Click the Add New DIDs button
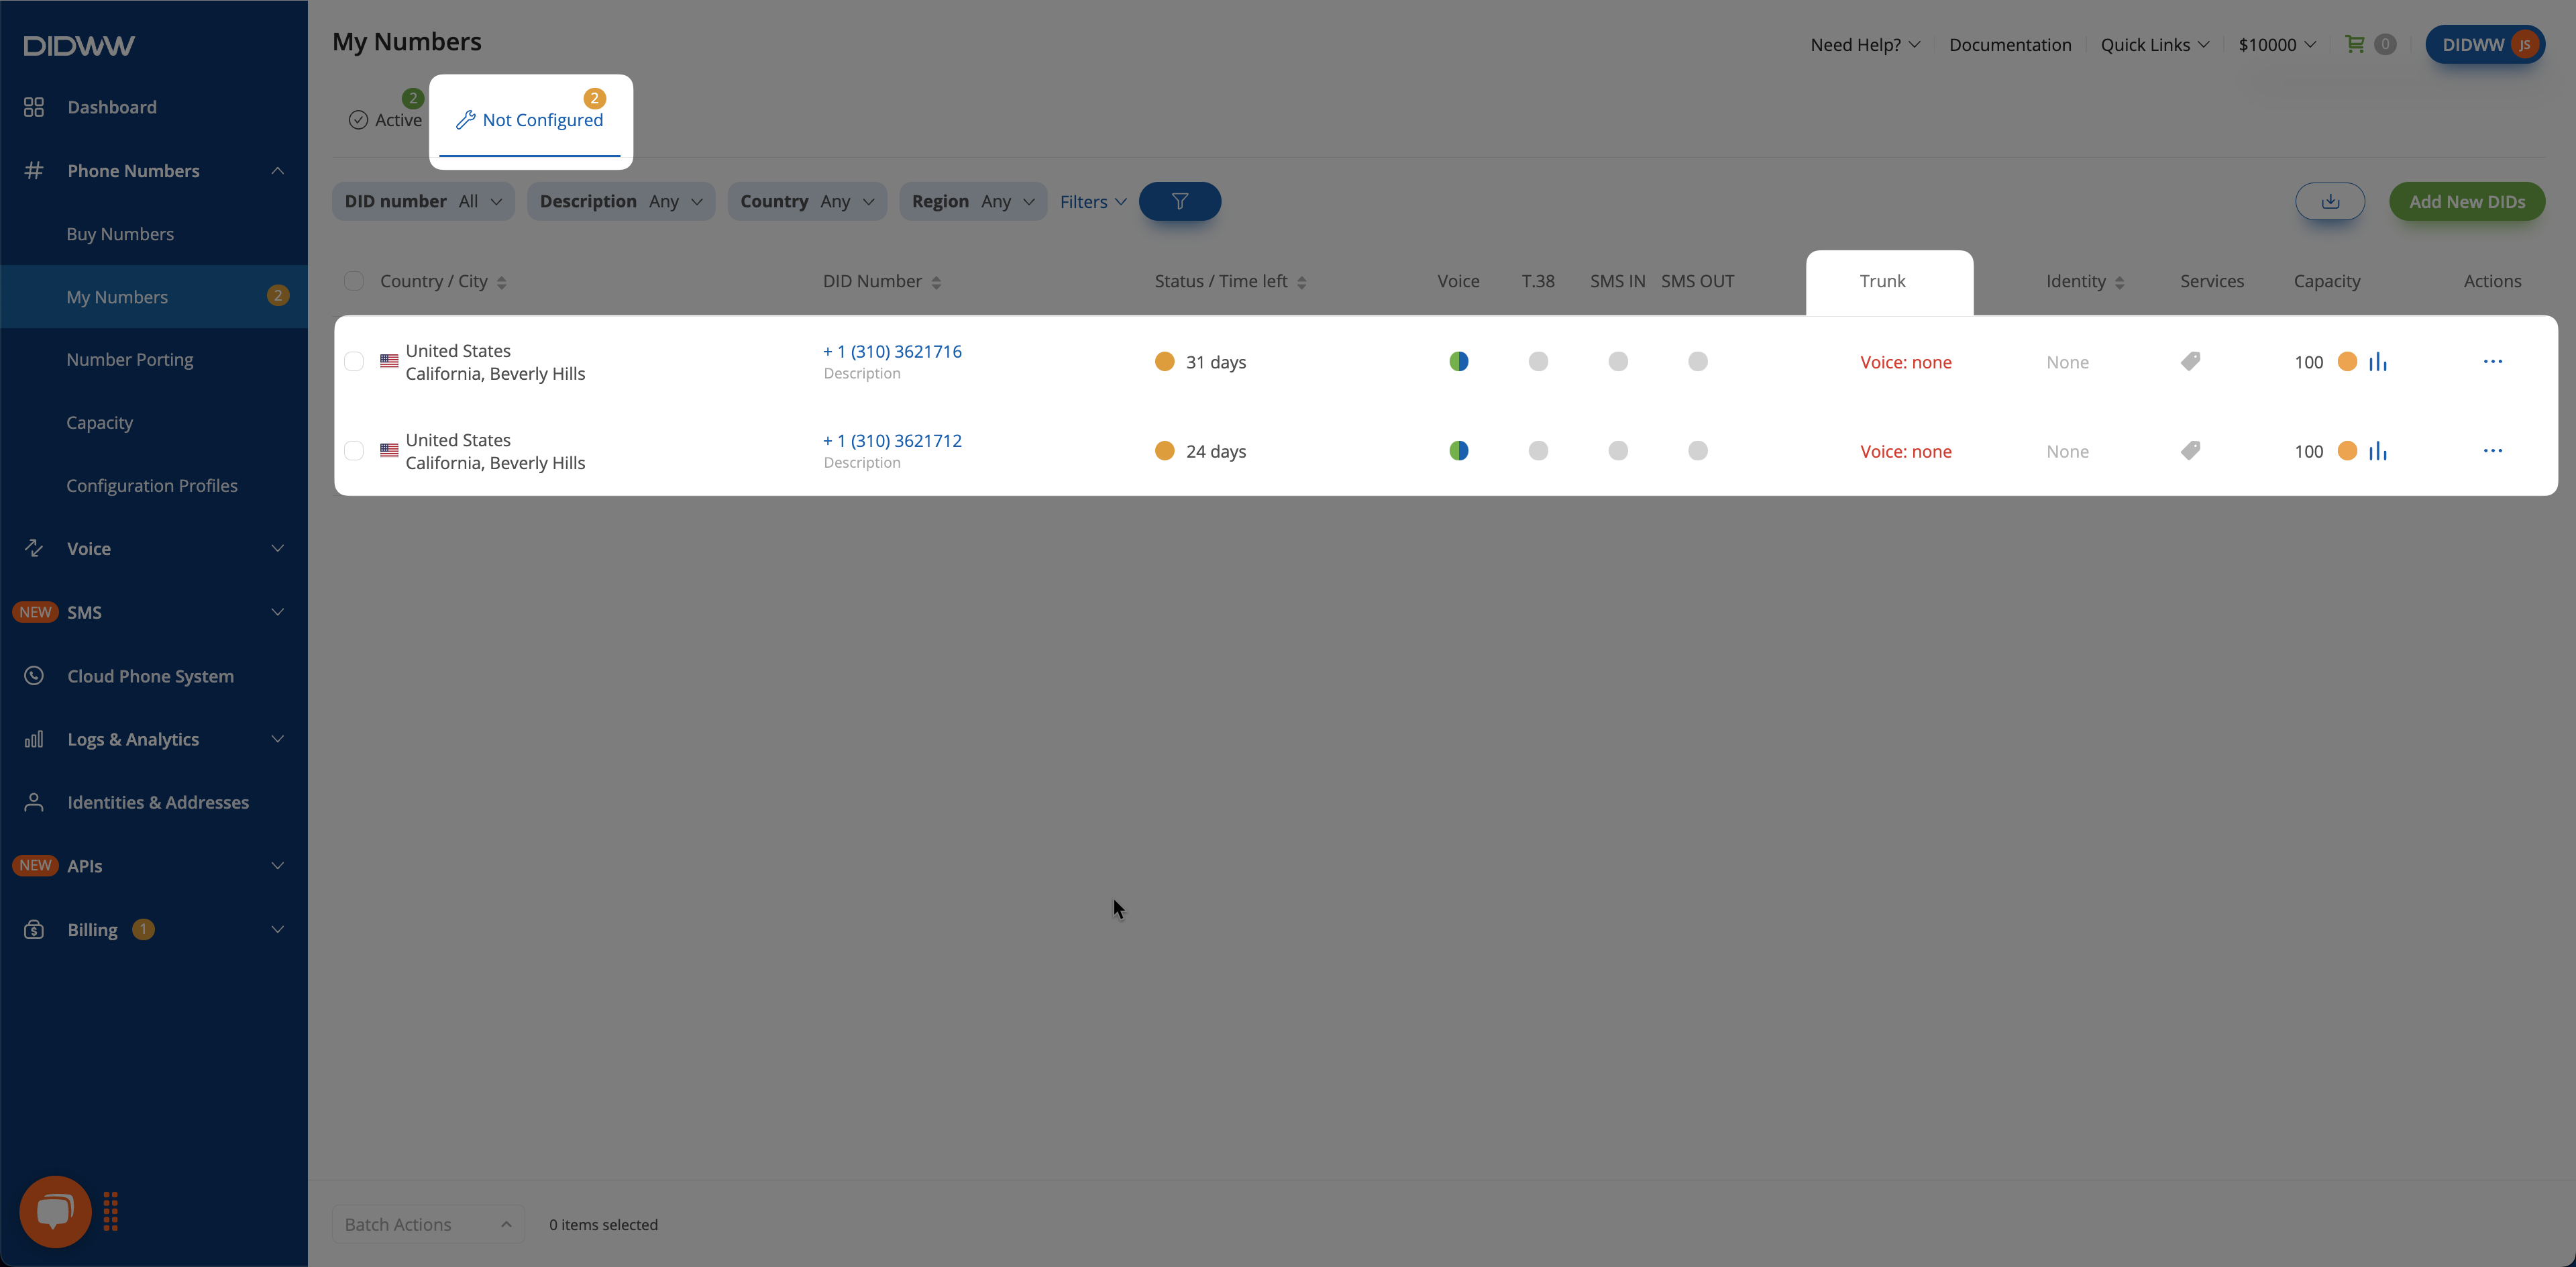The image size is (2576, 1267). 2466,201
